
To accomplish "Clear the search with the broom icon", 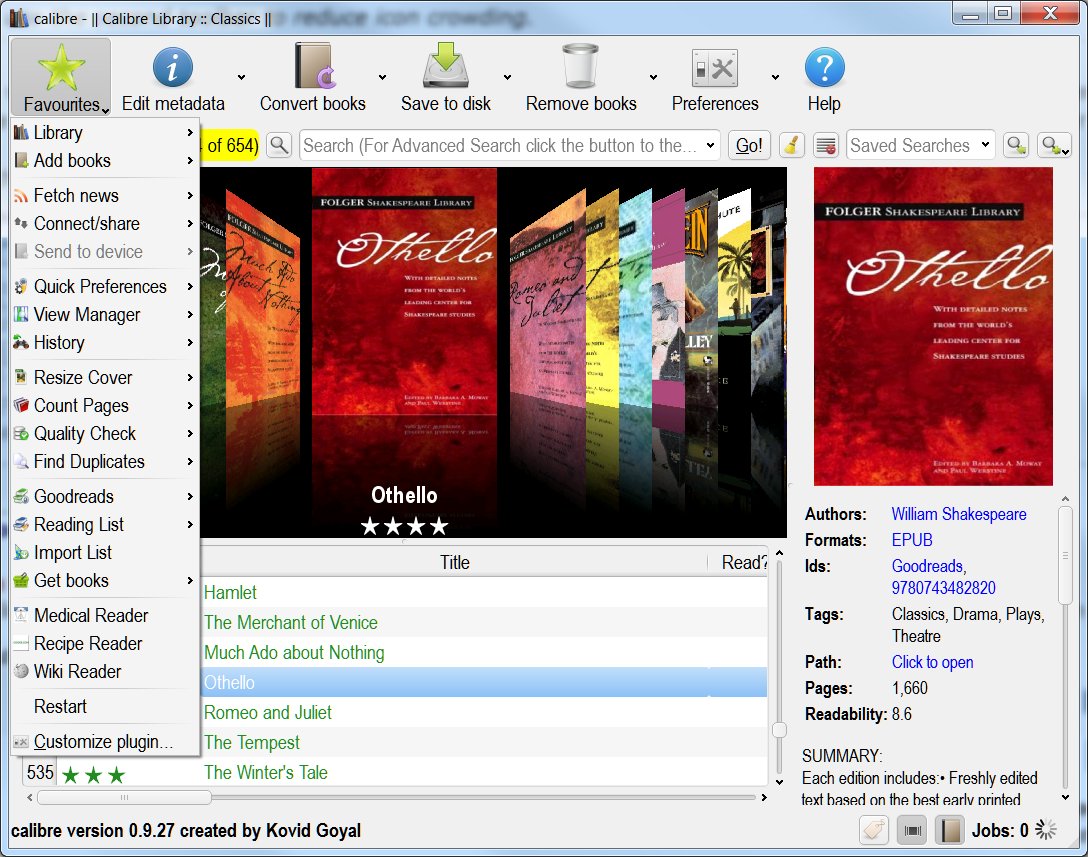I will pos(792,145).
